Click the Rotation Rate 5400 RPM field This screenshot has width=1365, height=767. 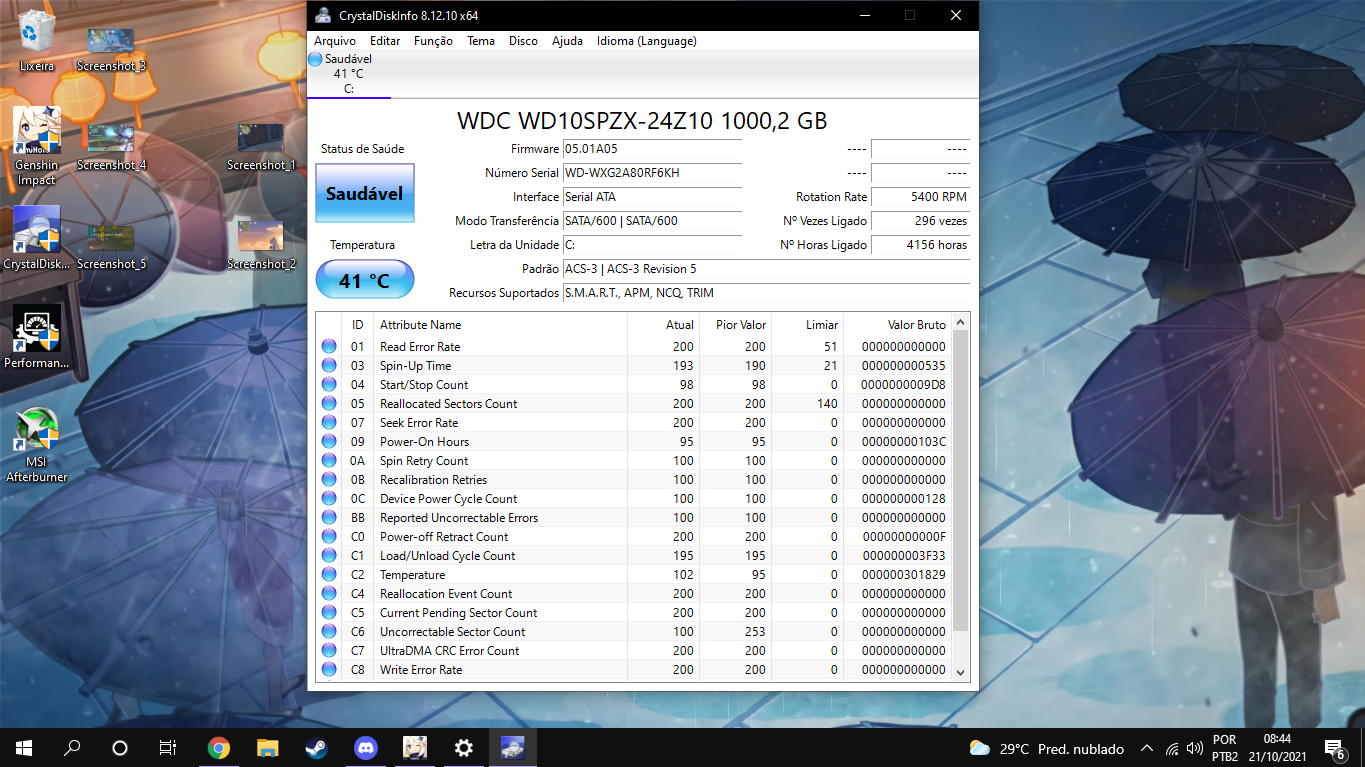coord(920,197)
